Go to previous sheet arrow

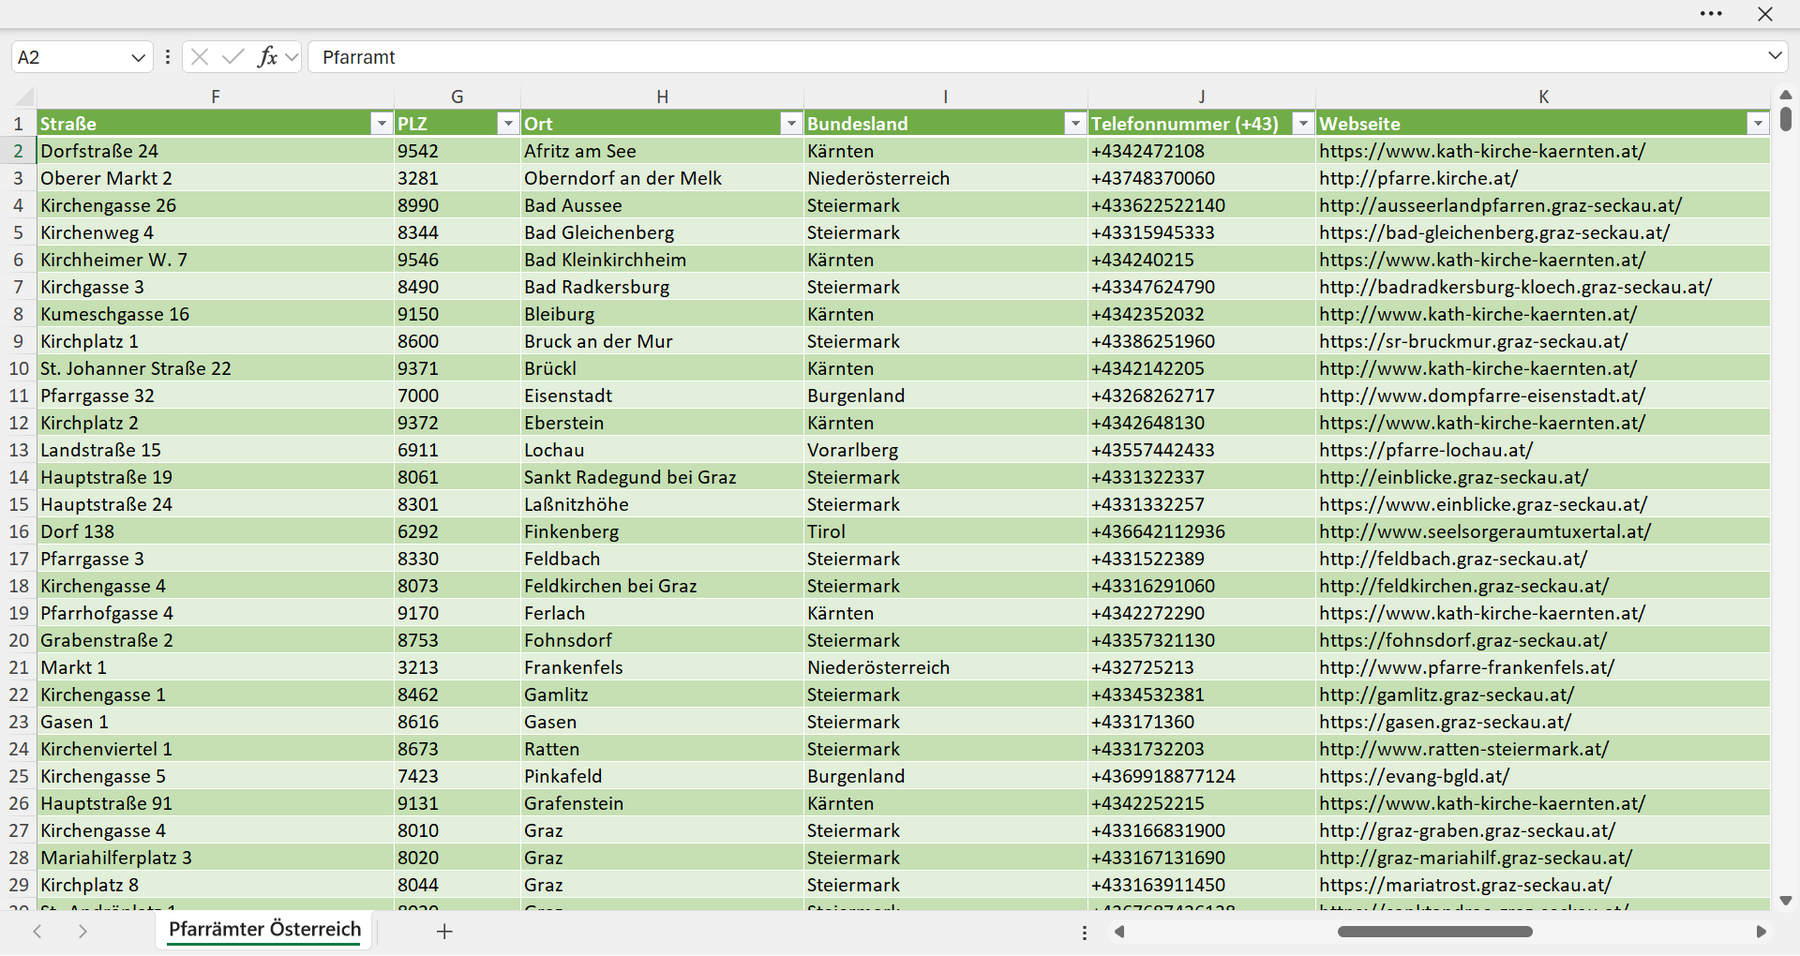(37, 931)
